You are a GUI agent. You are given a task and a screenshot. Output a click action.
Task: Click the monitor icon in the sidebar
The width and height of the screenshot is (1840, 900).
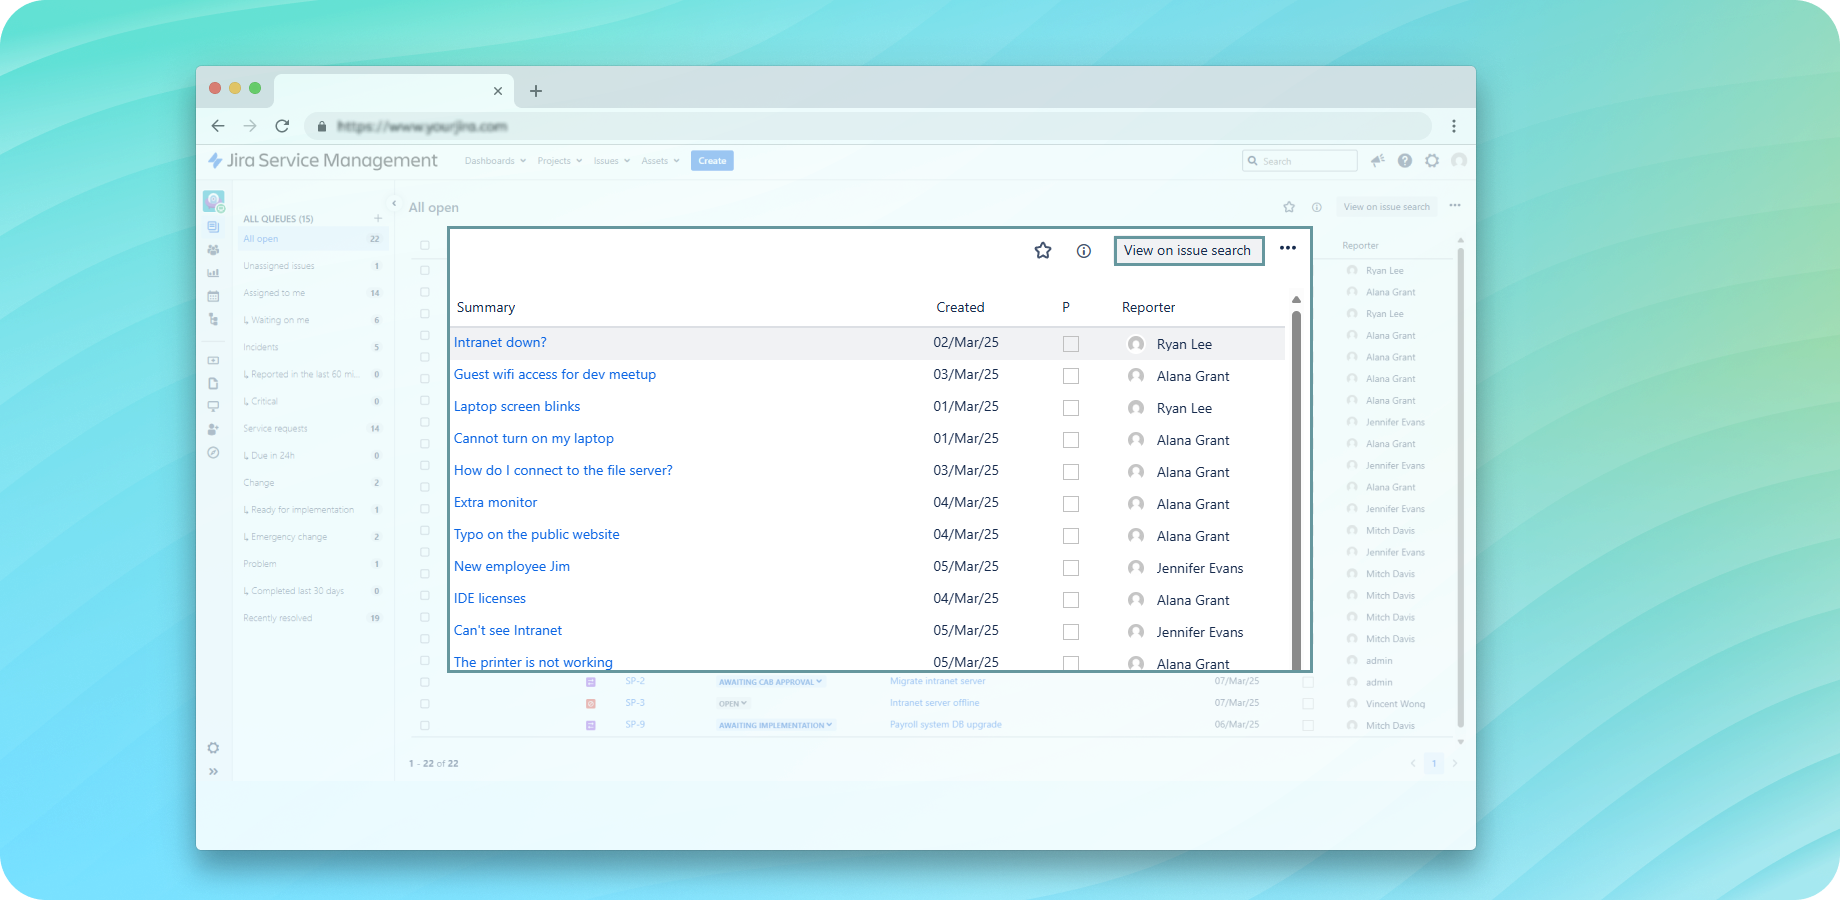[213, 406]
